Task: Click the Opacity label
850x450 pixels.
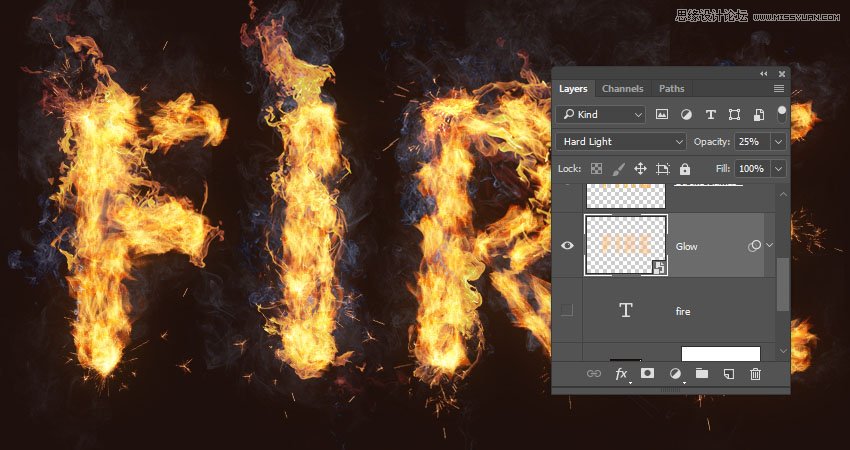Action: point(712,142)
